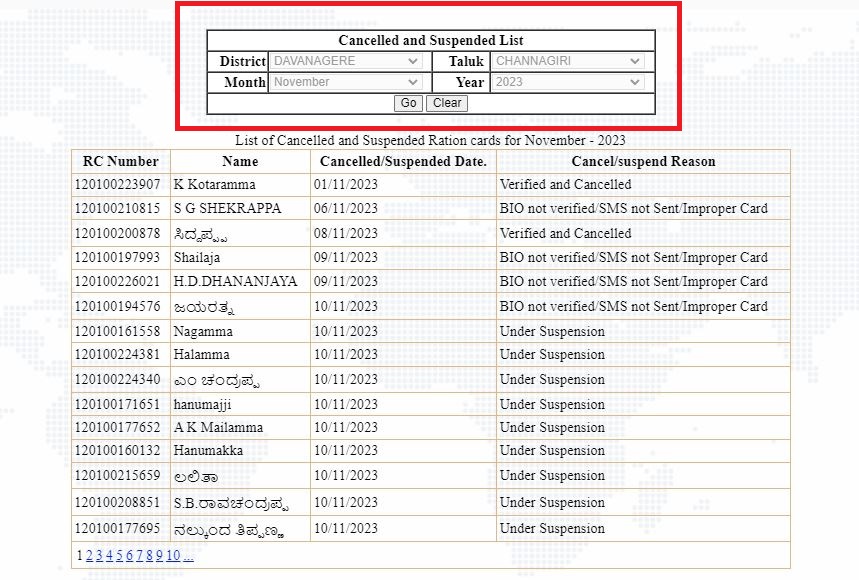
Task: Click the Name column header
Action: click(240, 162)
